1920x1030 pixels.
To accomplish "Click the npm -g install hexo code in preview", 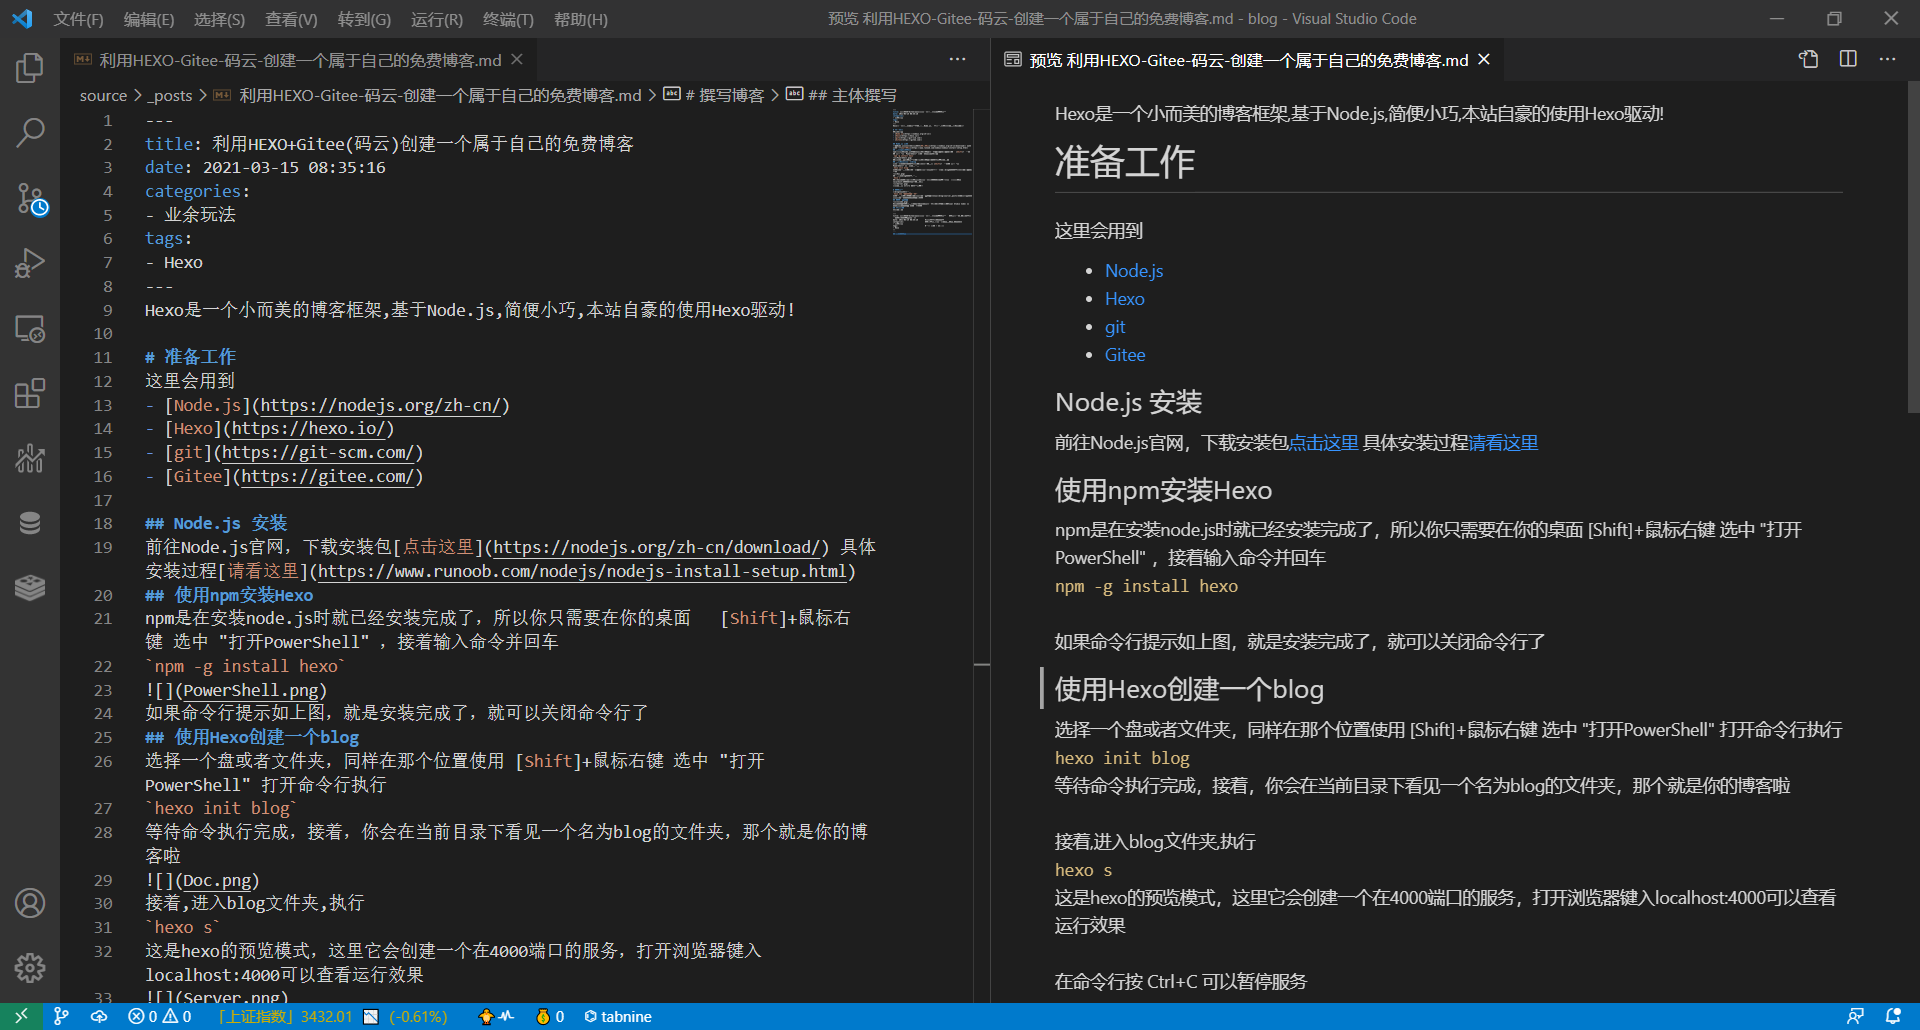I will tap(1146, 586).
